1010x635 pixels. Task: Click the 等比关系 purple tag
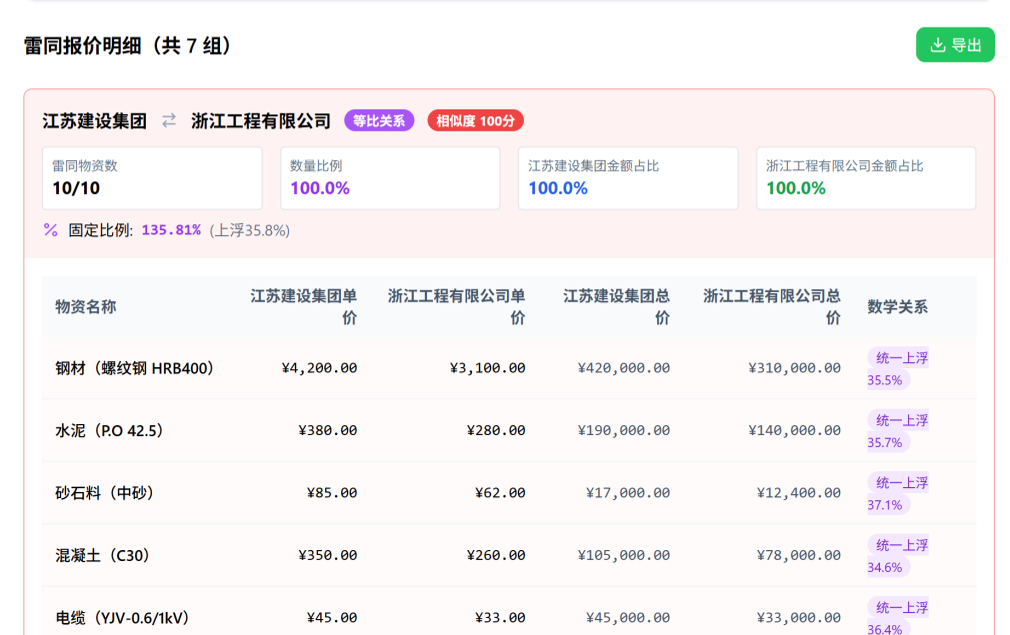pos(379,120)
